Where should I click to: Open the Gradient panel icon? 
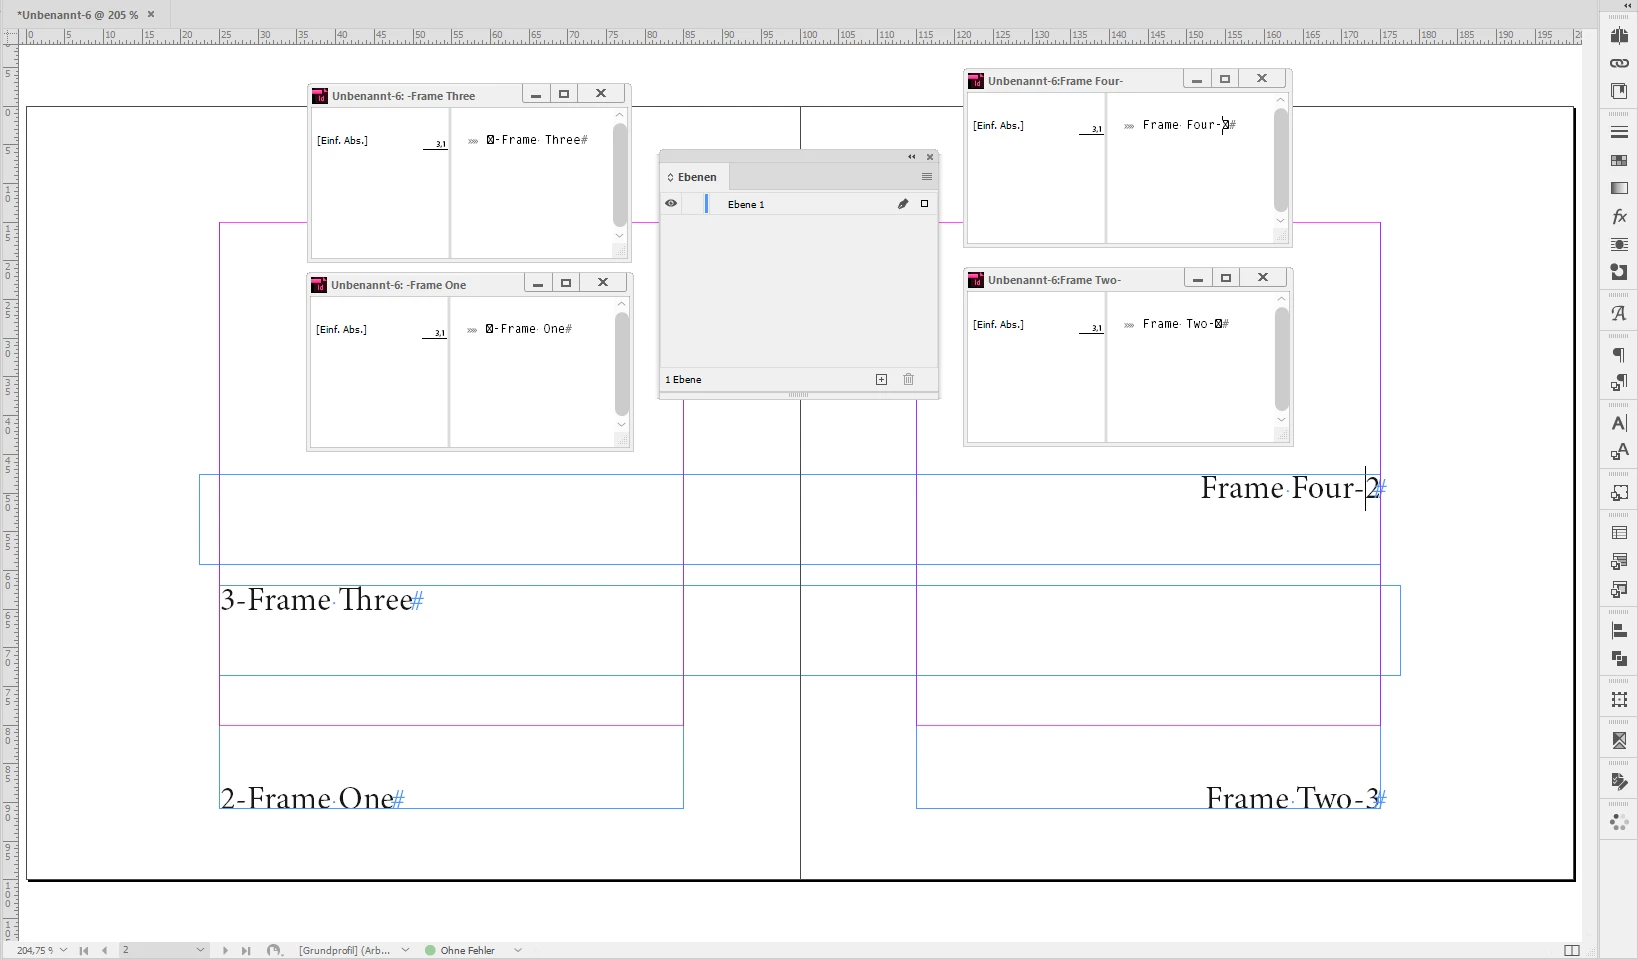point(1619,188)
